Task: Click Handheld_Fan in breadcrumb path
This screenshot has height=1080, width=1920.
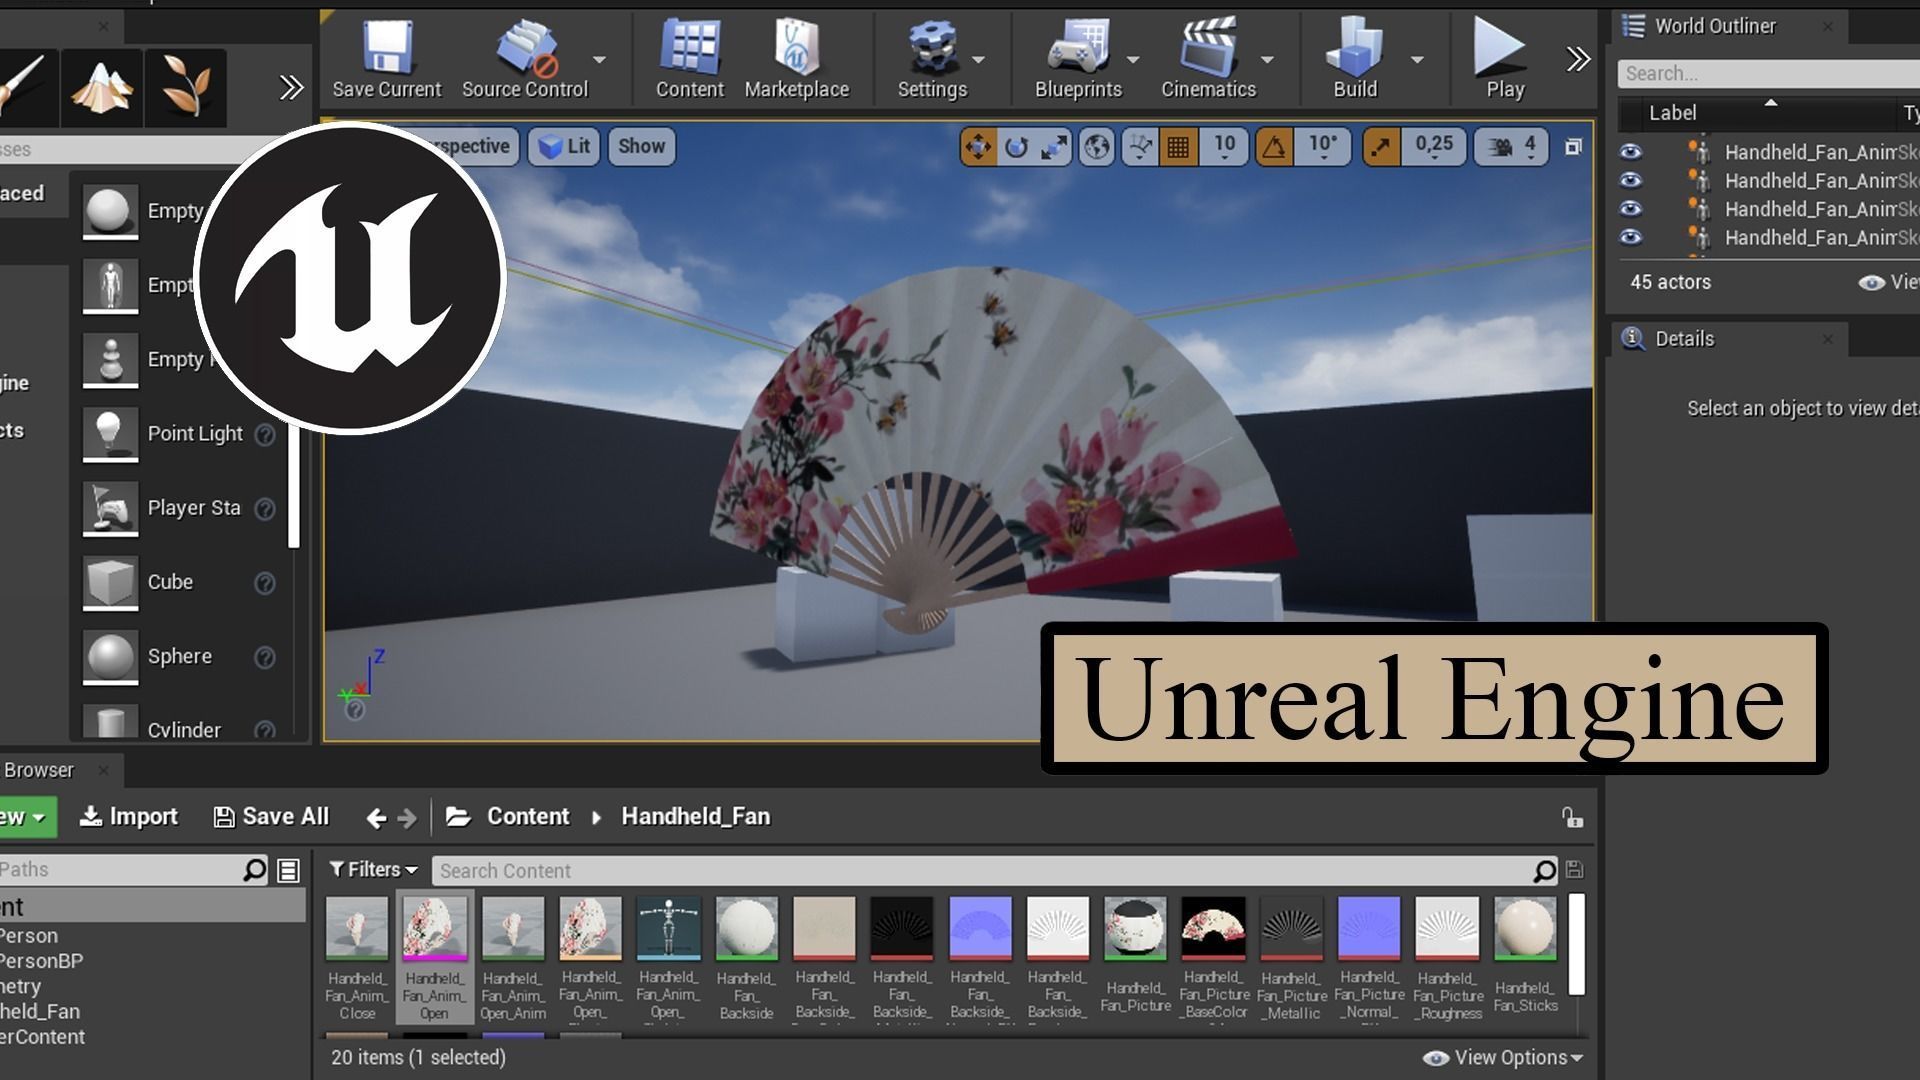Action: pos(696,817)
